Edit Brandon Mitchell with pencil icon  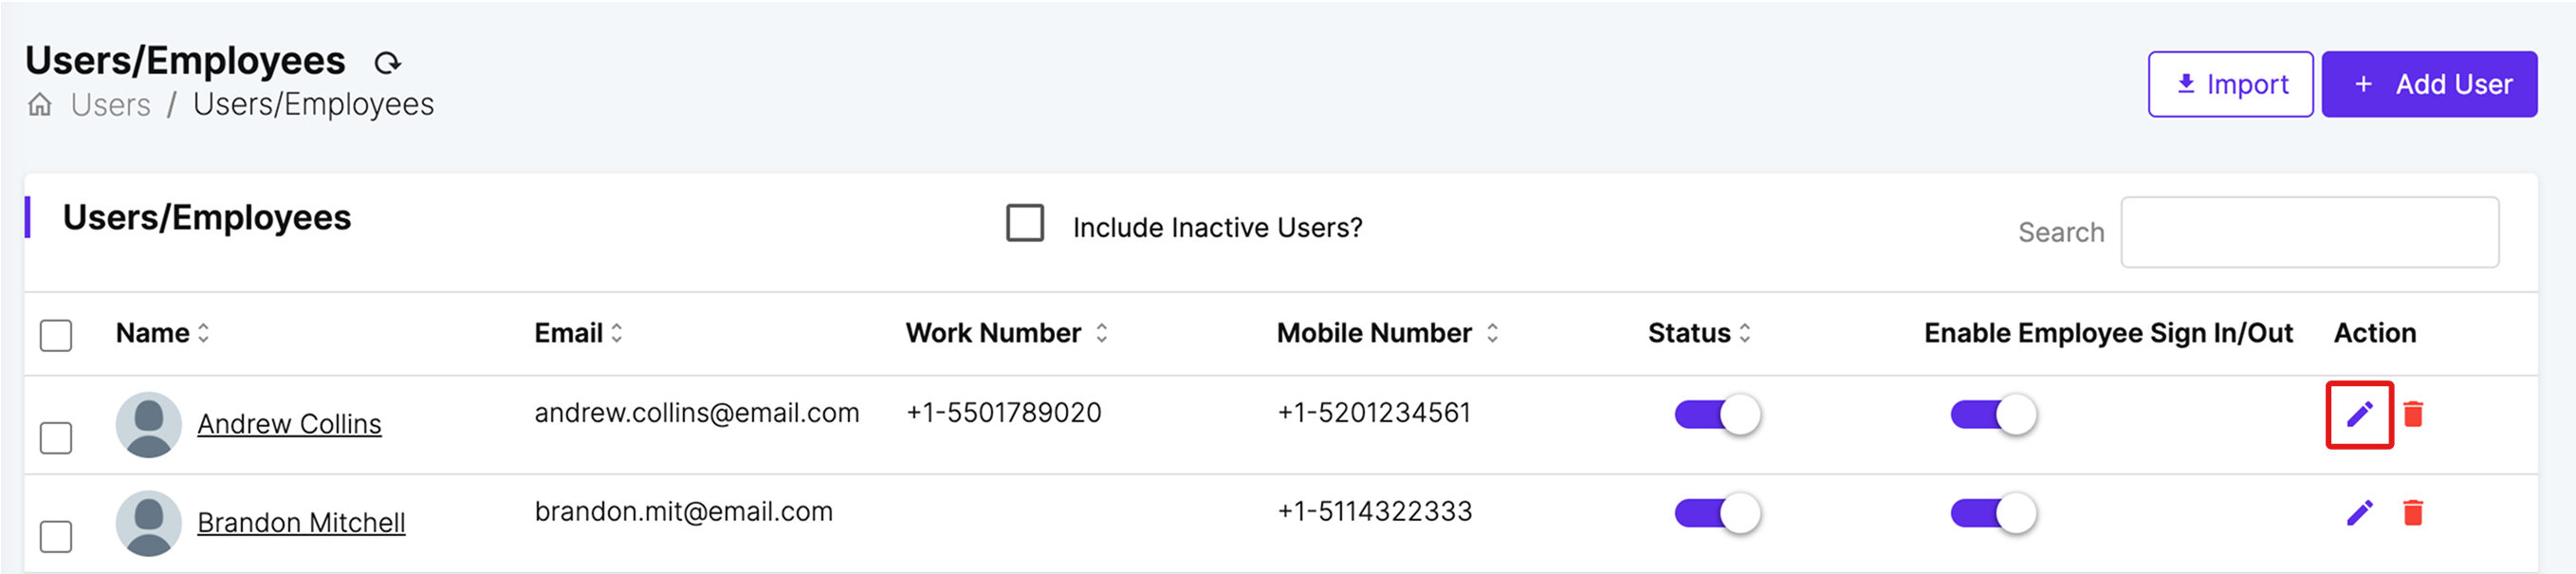tap(2359, 513)
